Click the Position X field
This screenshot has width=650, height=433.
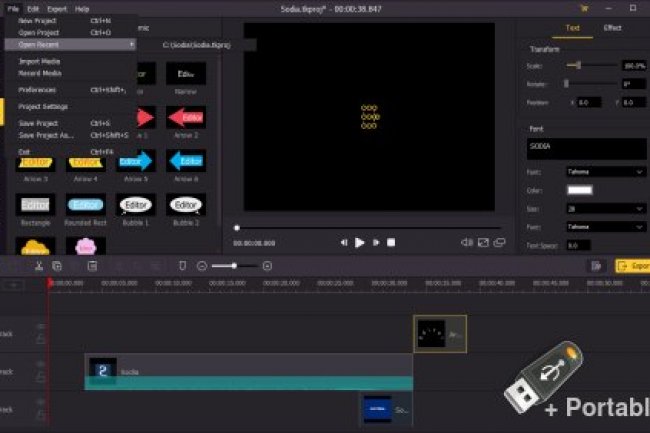[589, 102]
